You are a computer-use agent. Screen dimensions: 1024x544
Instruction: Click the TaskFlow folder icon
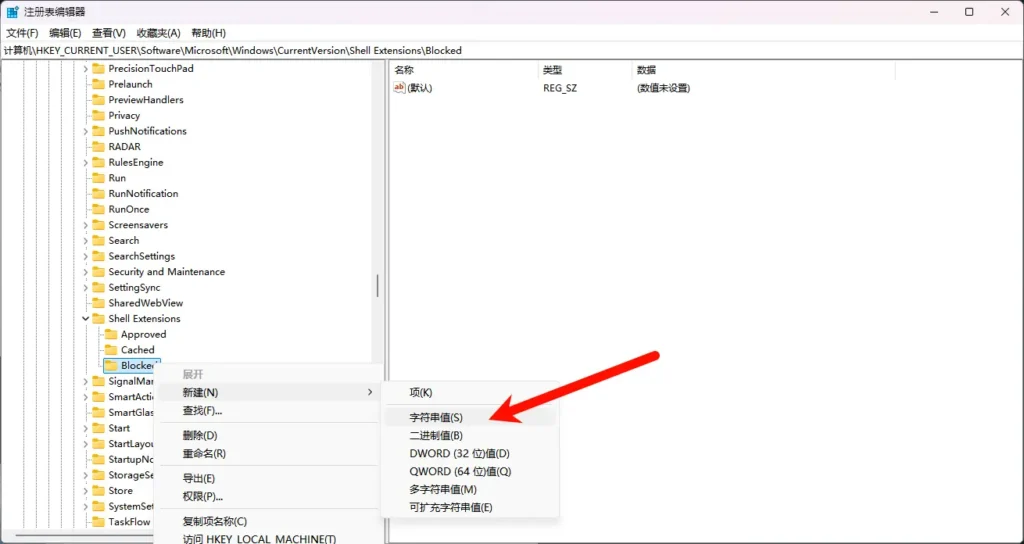(98, 522)
